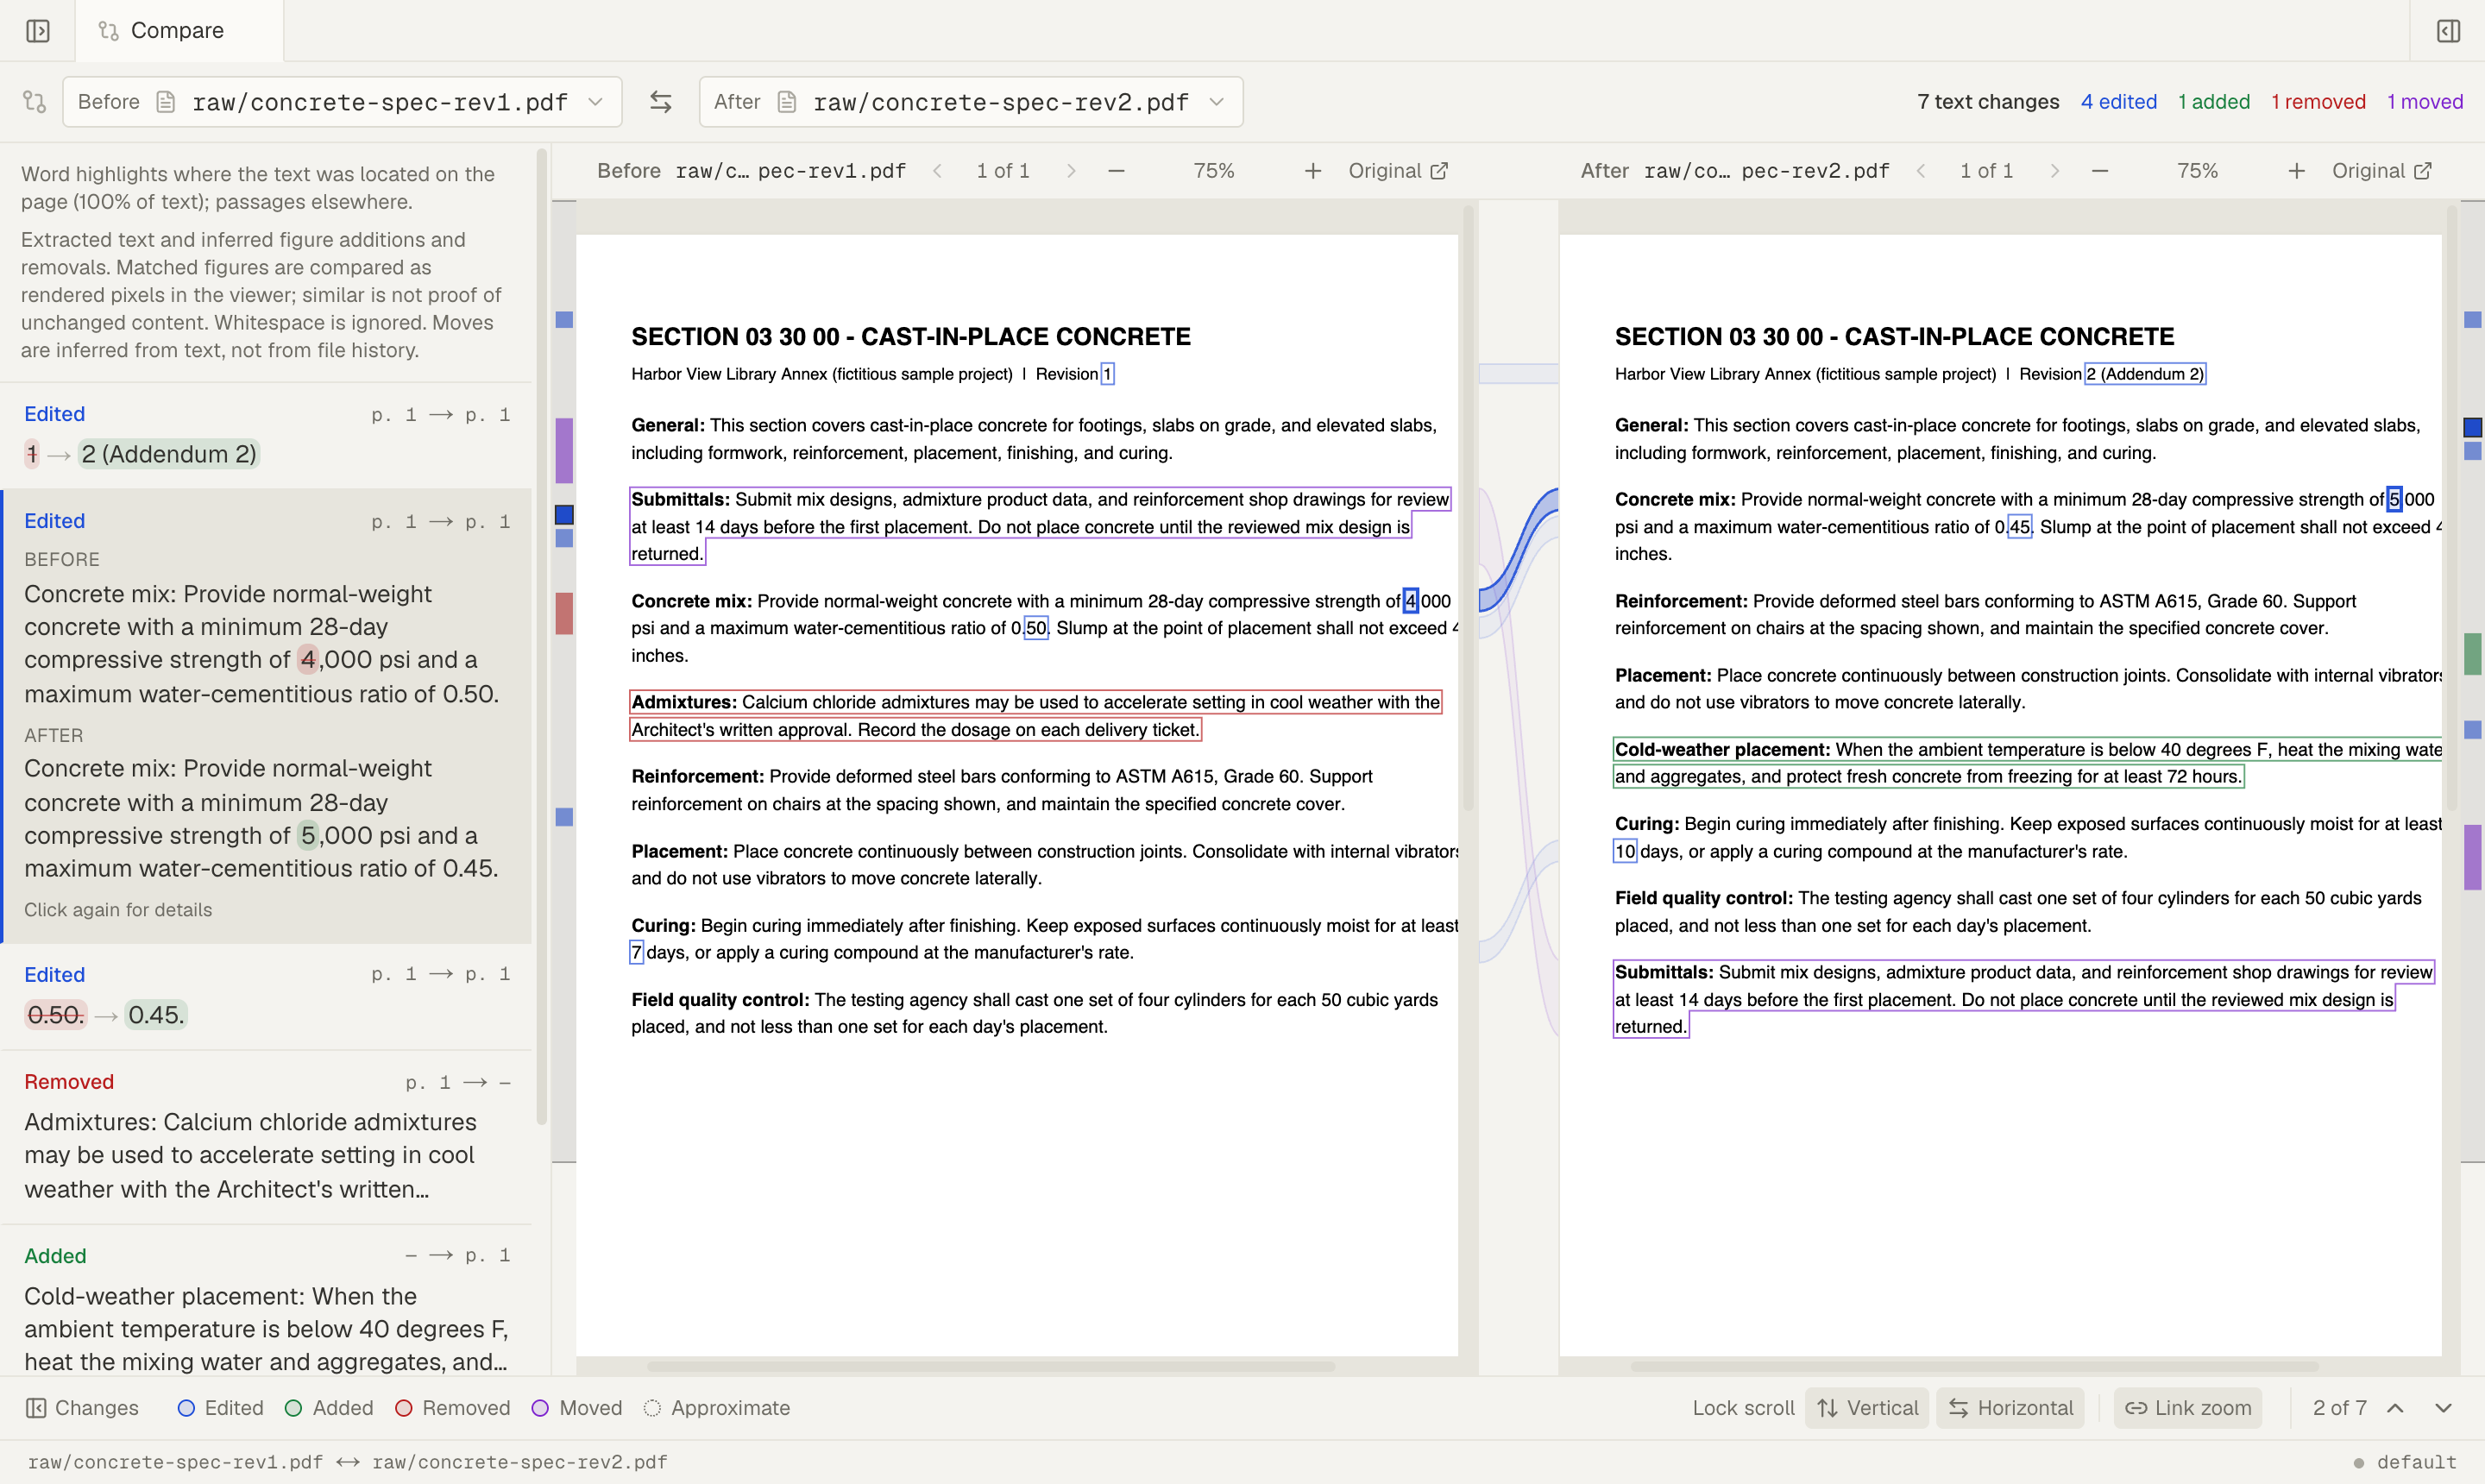
Task: Open the After file dropdown
Action: coord(970,101)
